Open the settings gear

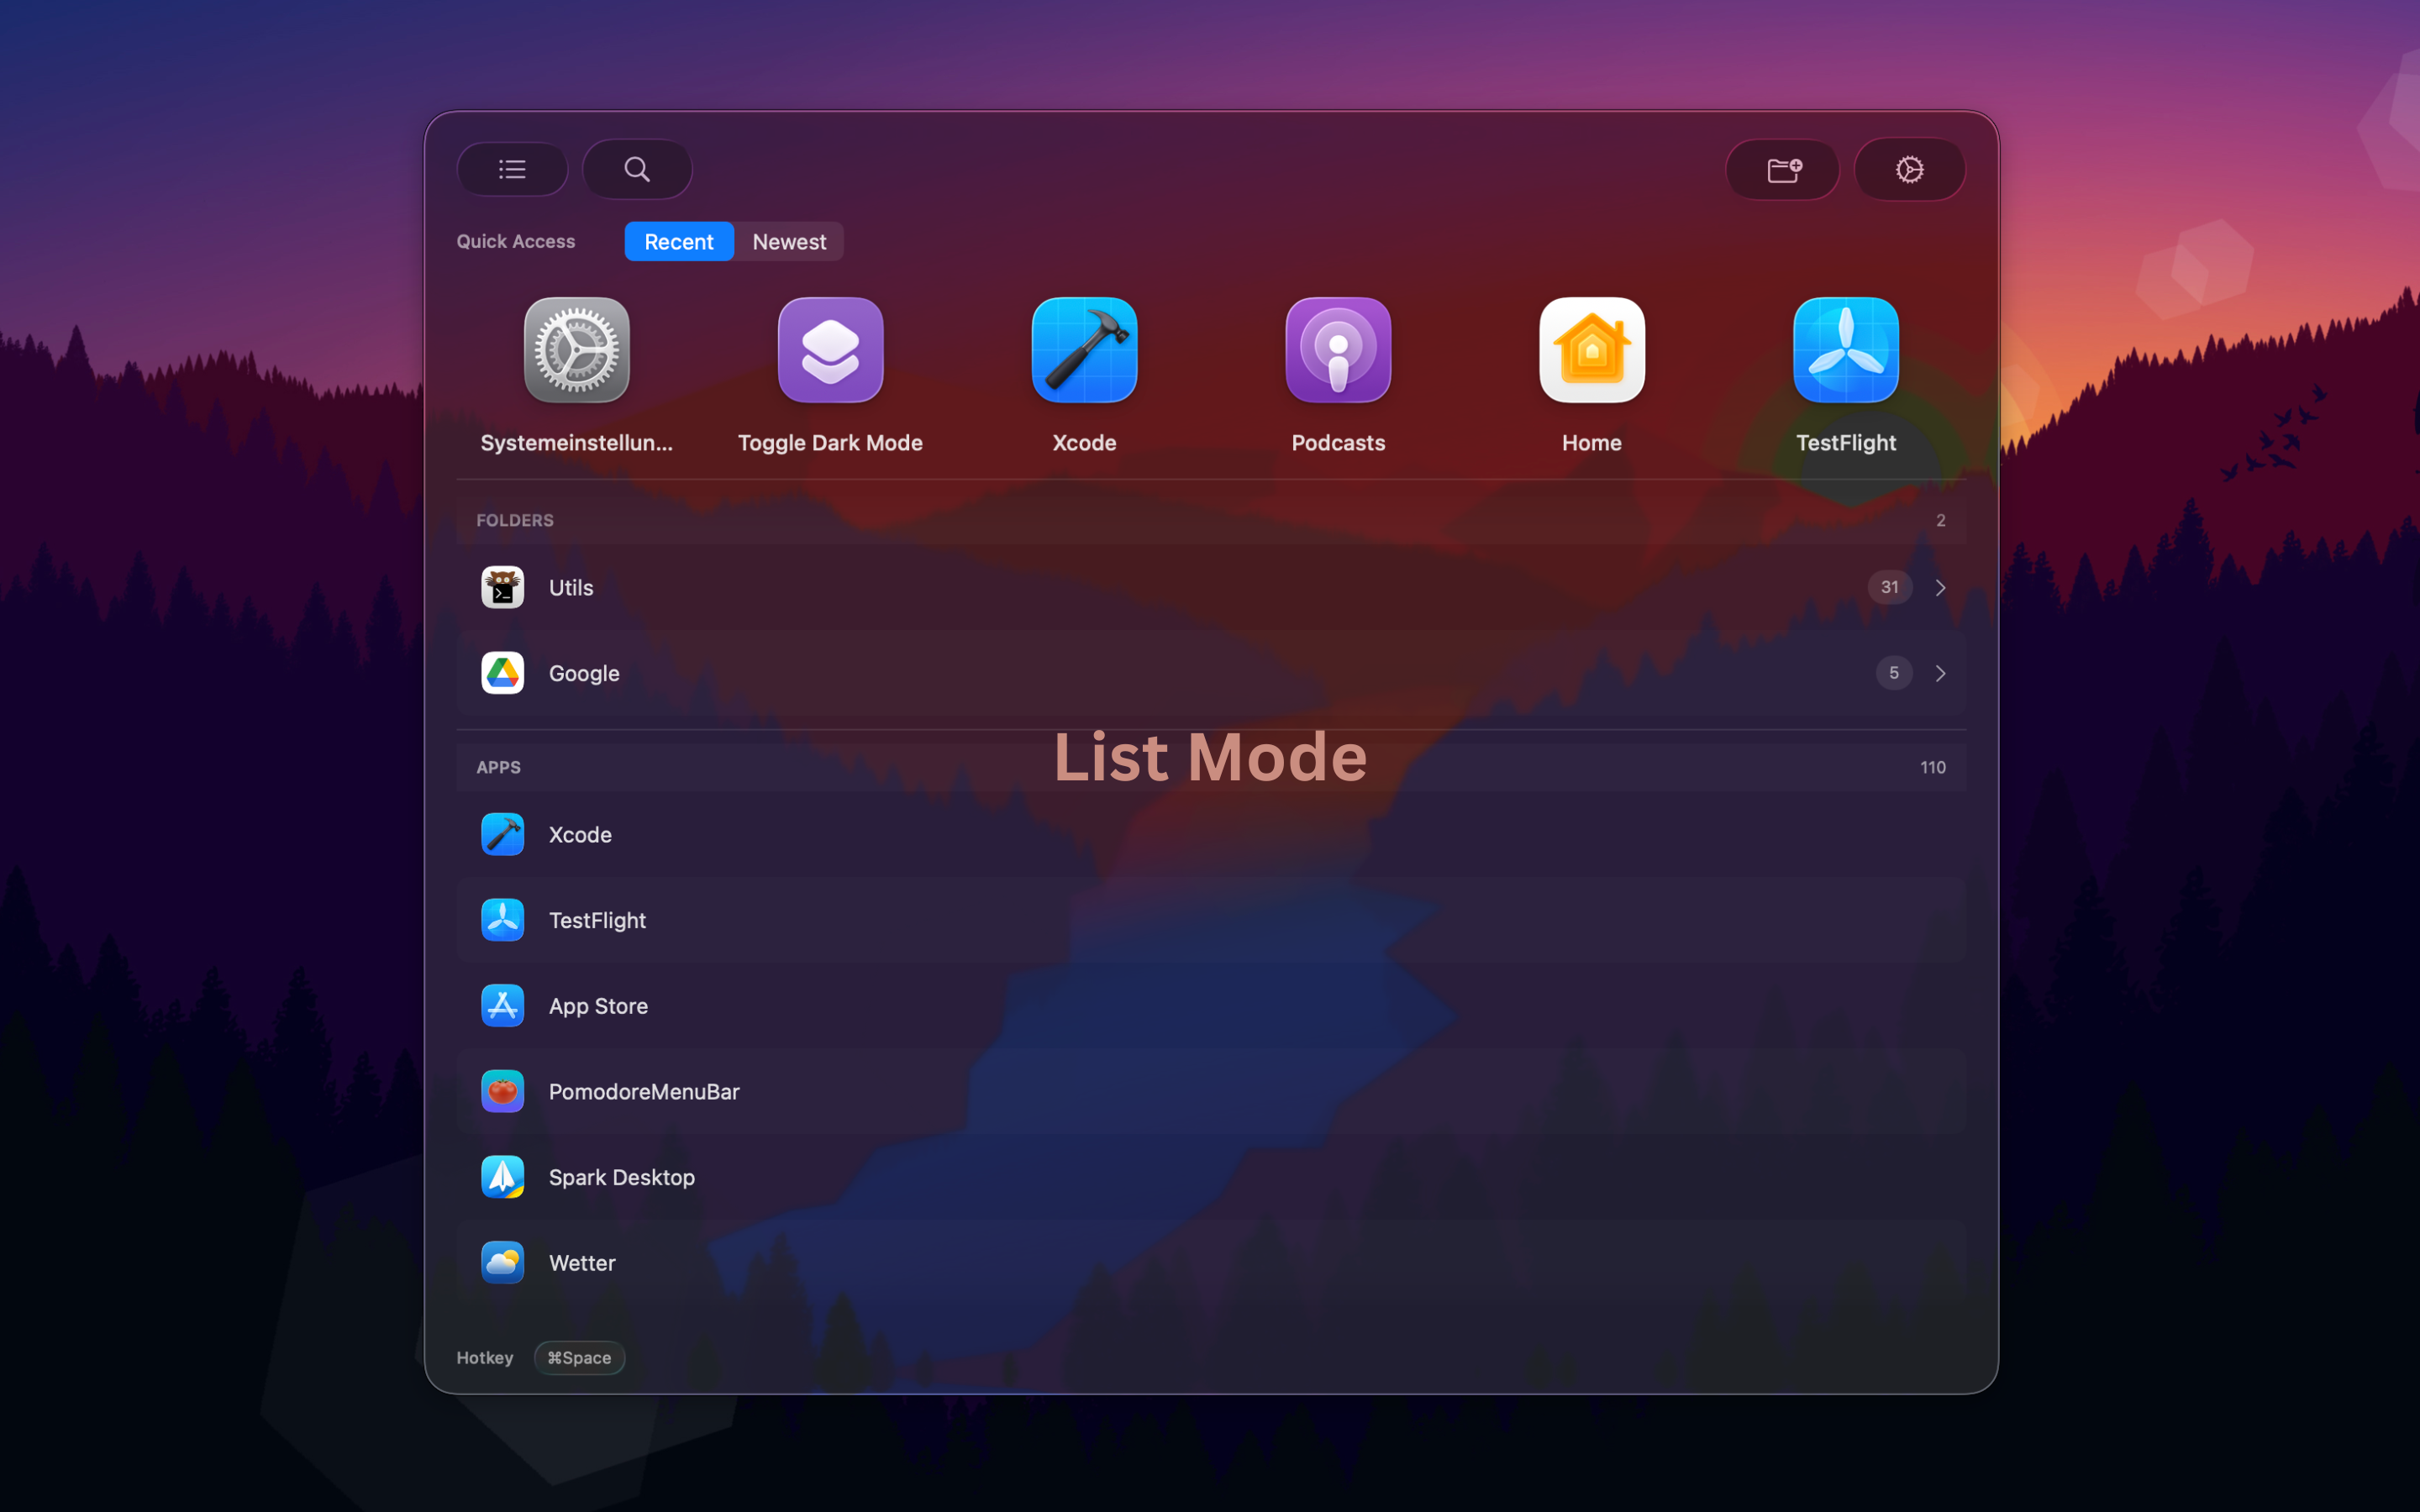1908,168
